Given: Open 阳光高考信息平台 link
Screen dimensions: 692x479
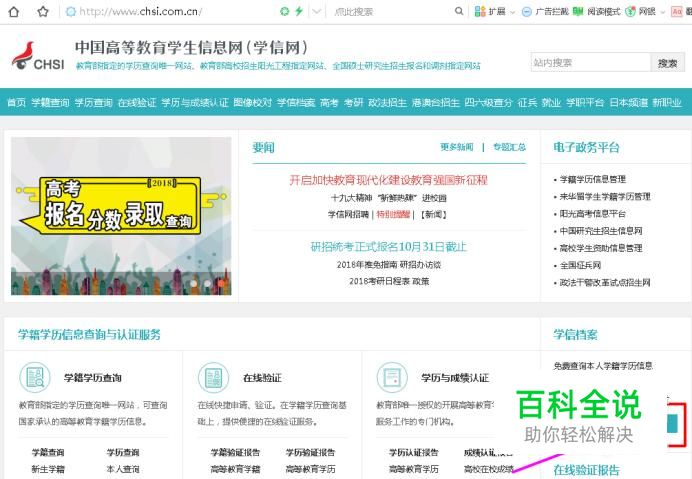Looking at the screenshot, I should [592, 214].
